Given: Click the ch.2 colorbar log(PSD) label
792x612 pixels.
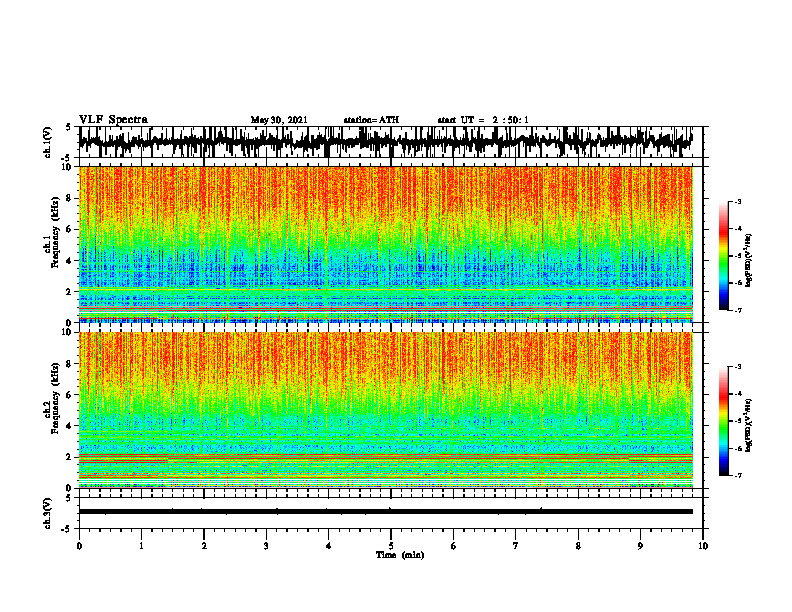Looking at the screenshot, I should coord(749,424).
